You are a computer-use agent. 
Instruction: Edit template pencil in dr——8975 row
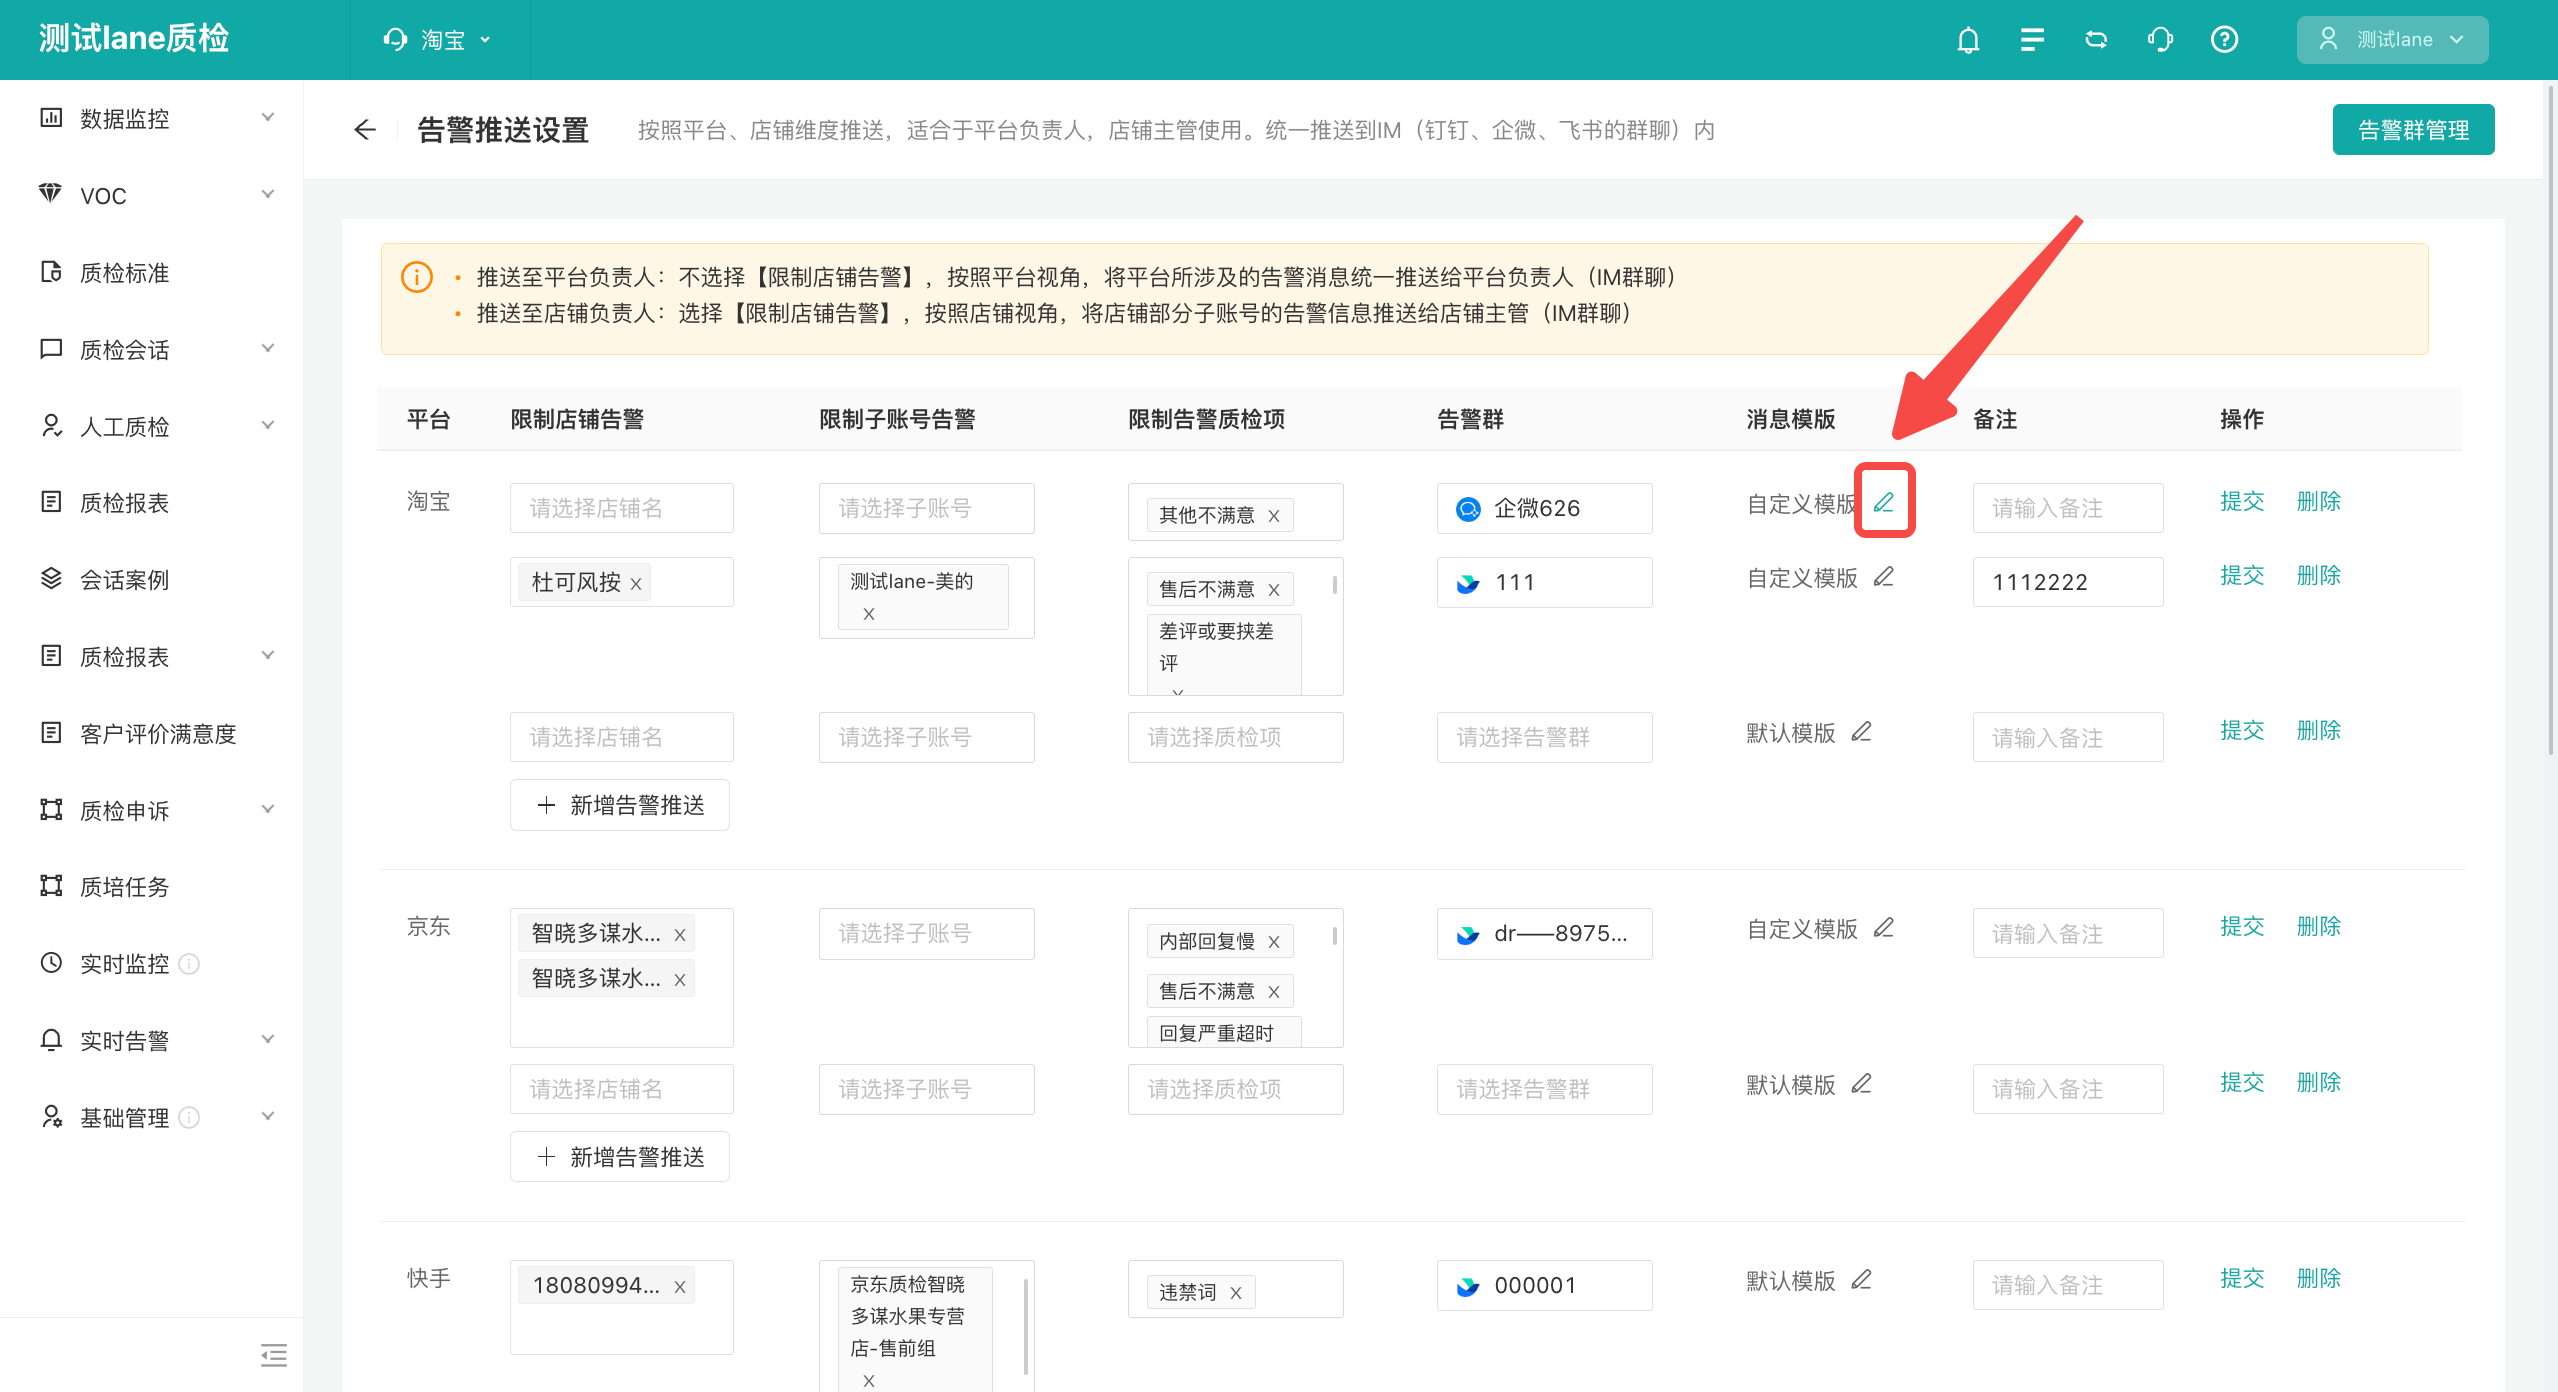point(1884,928)
